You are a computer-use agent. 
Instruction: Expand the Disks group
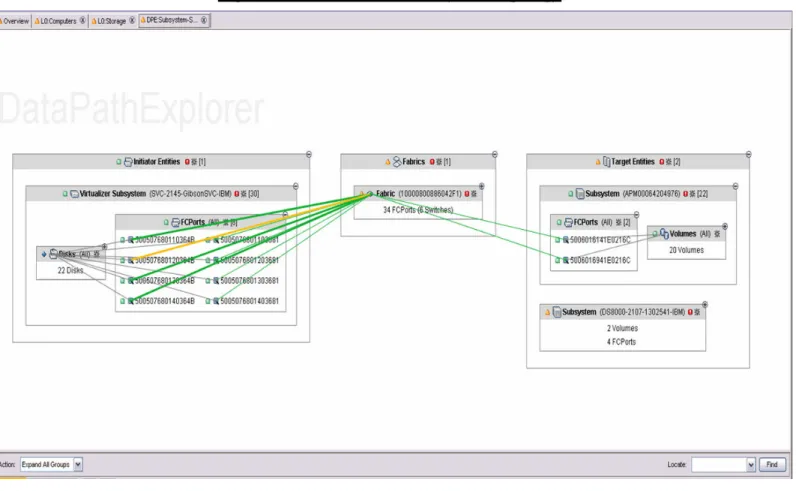click(105, 246)
